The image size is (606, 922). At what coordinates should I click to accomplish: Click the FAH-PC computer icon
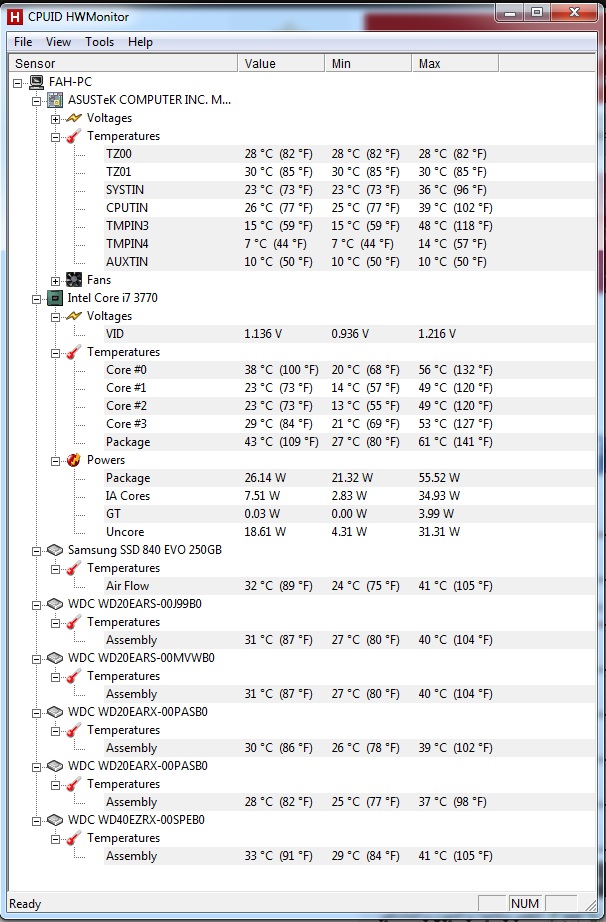pyautogui.click(x=36, y=82)
